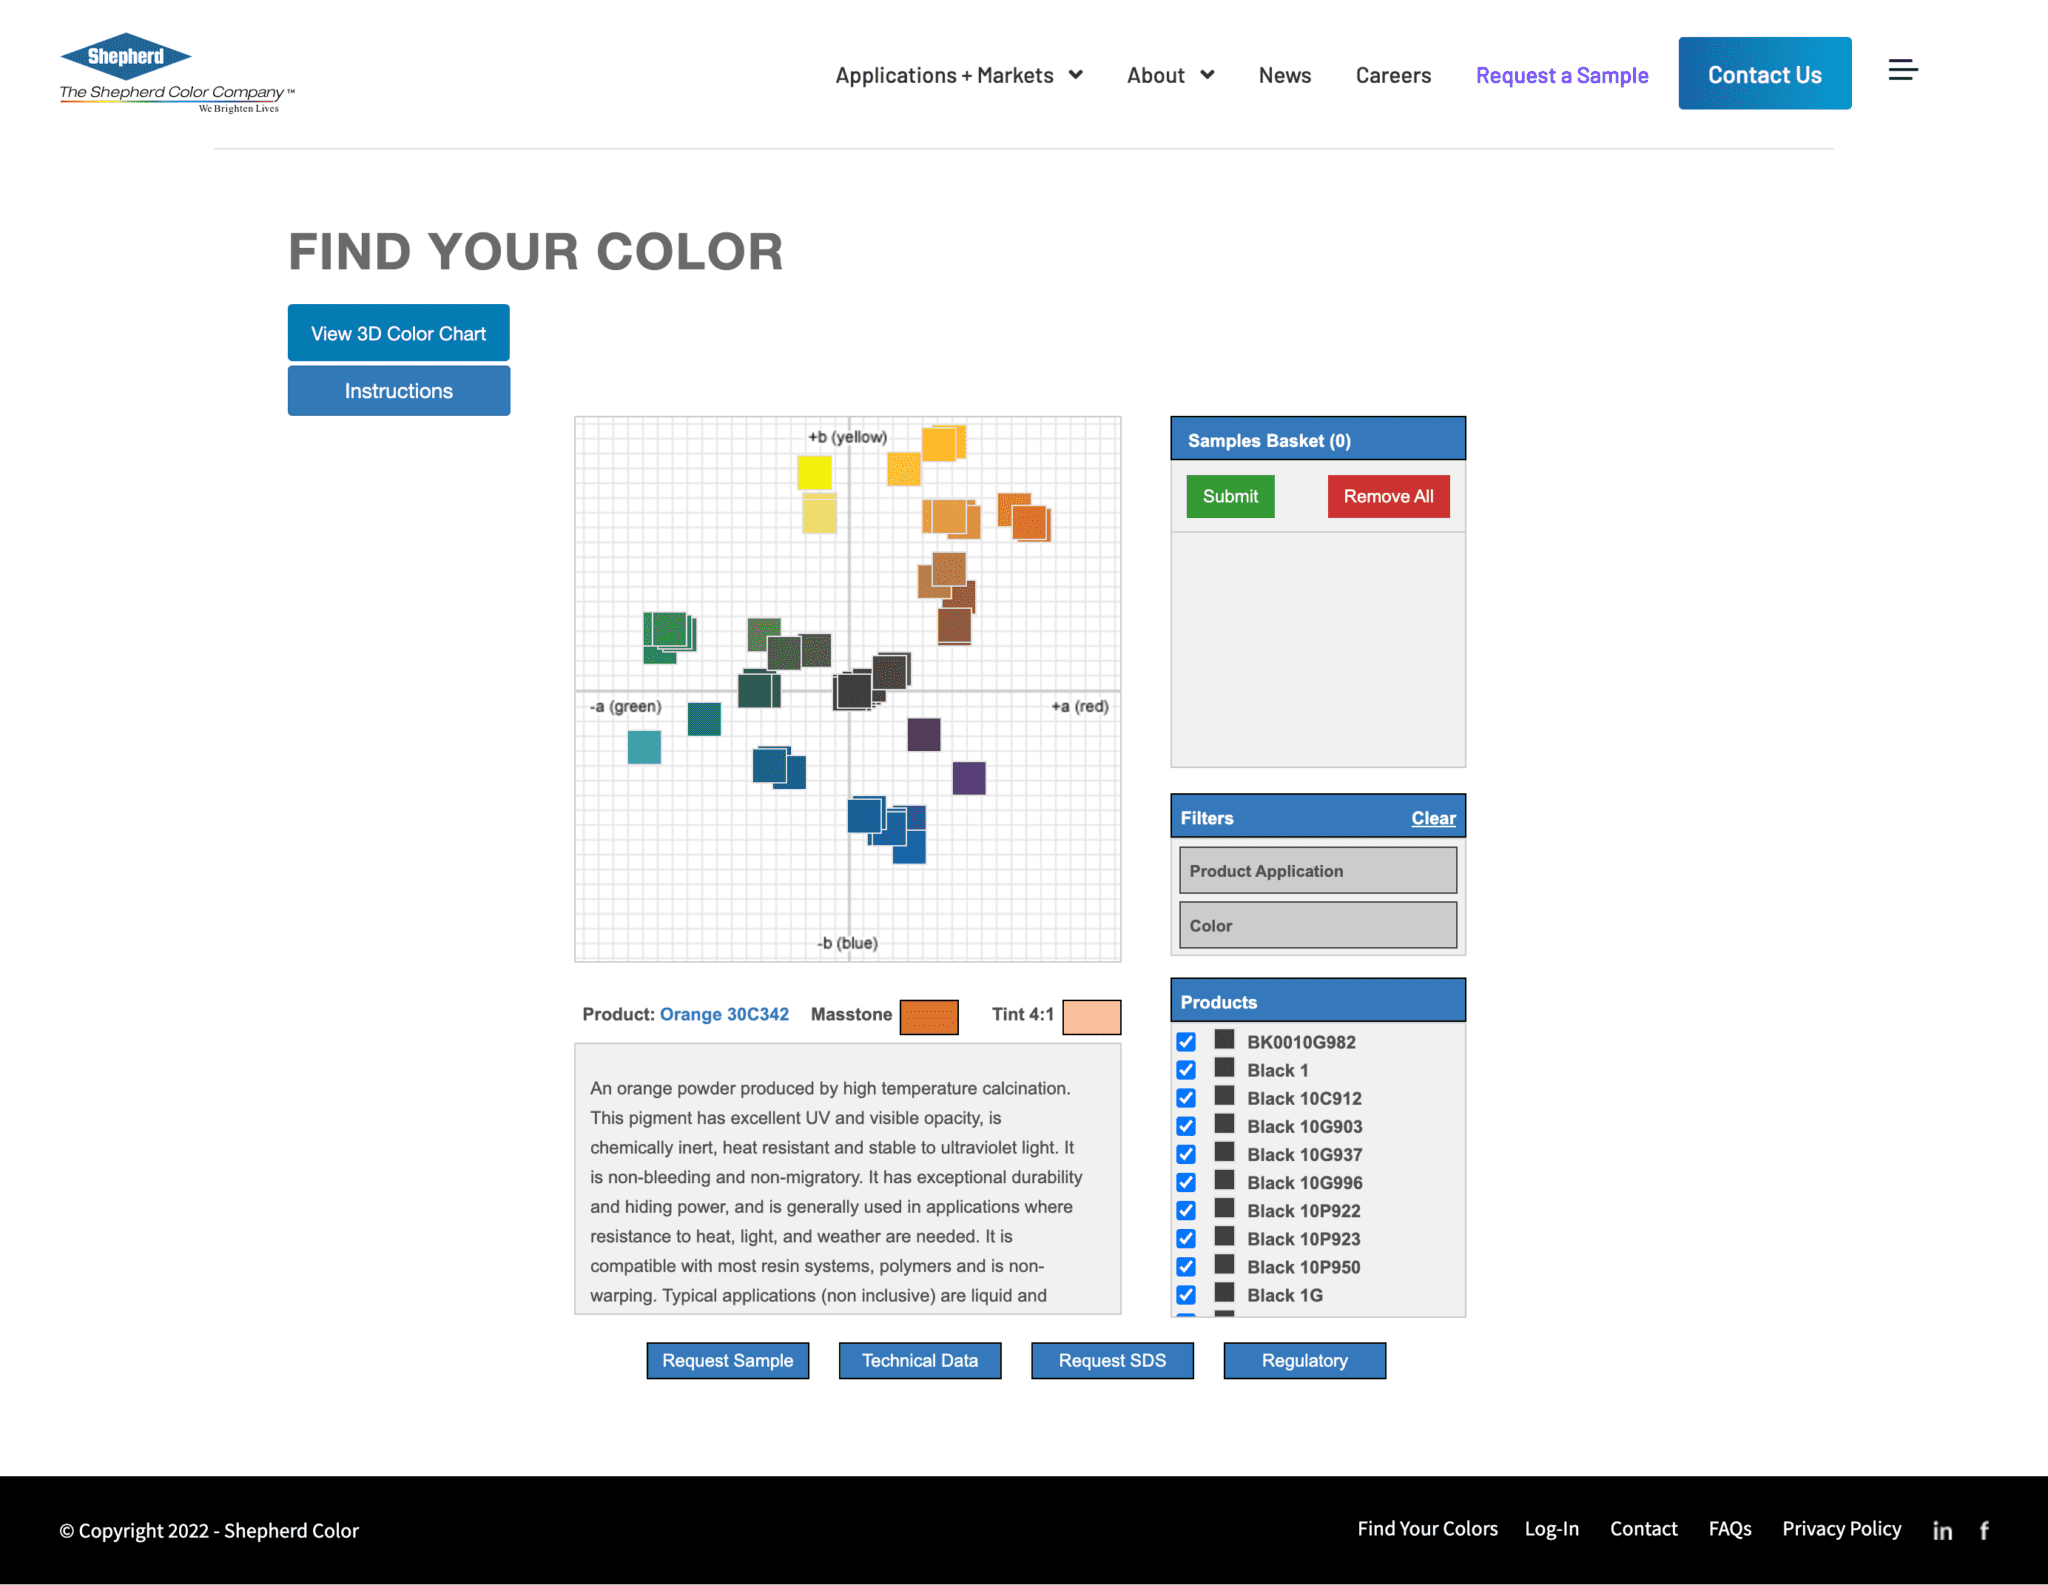Click the Black 10C912 product name
2048x1585 pixels.
tap(1304, 1098)
